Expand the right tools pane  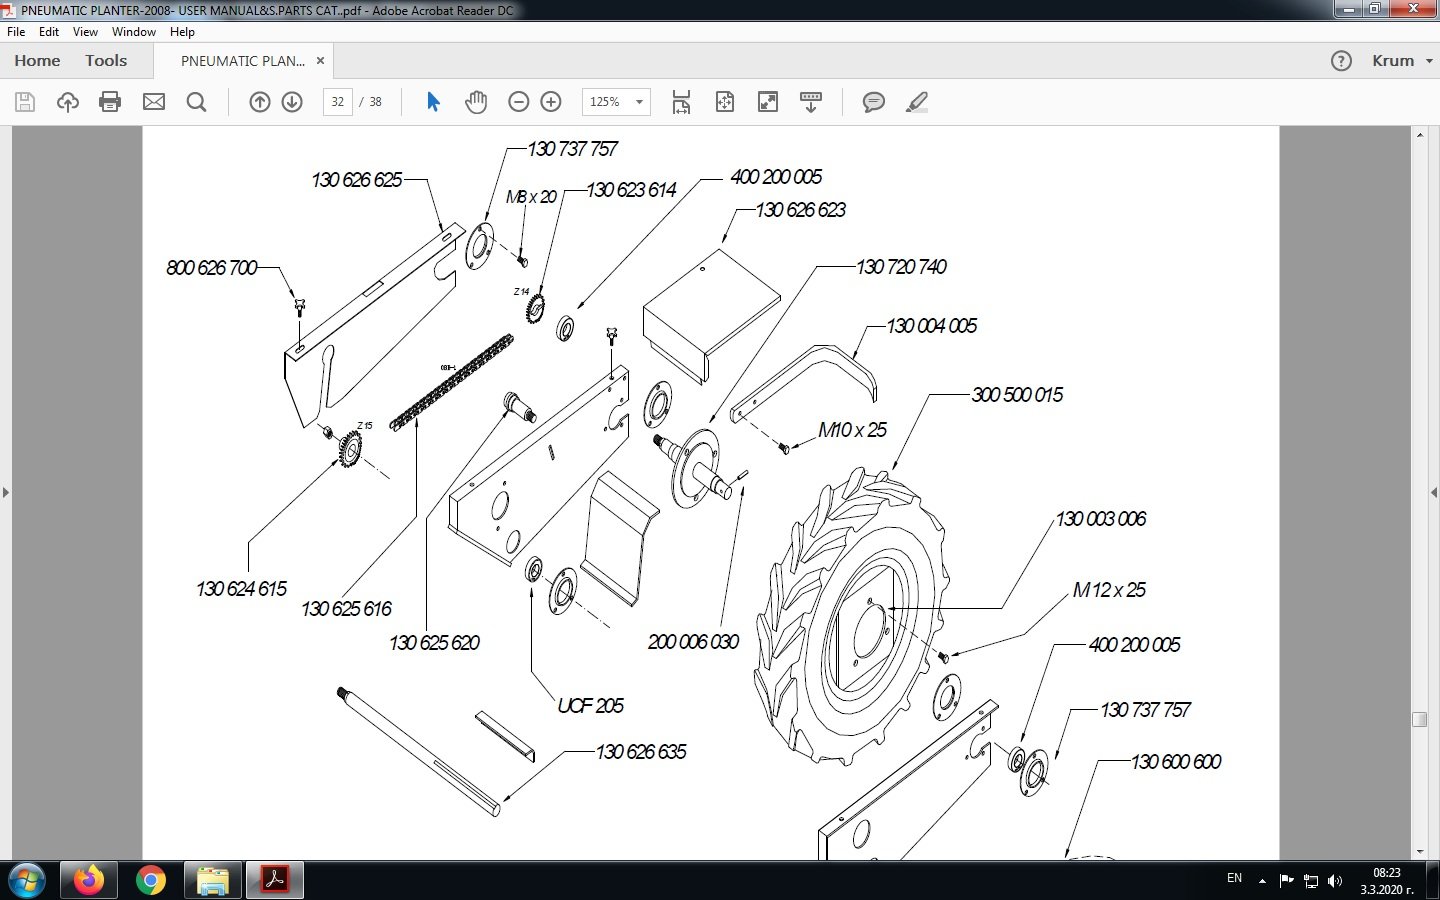click(x=1434, y=492)
